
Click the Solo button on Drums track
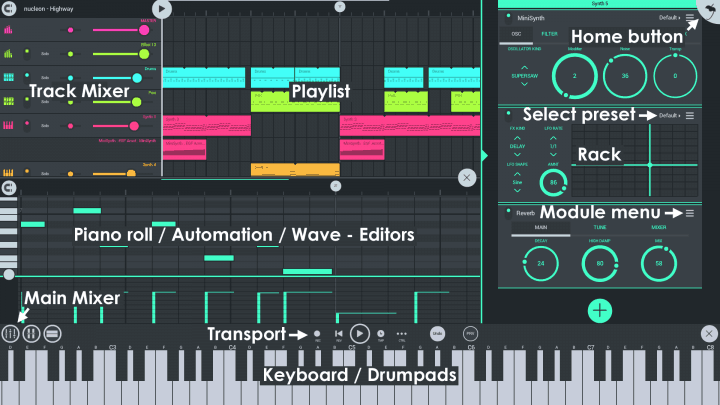[45, 78]
